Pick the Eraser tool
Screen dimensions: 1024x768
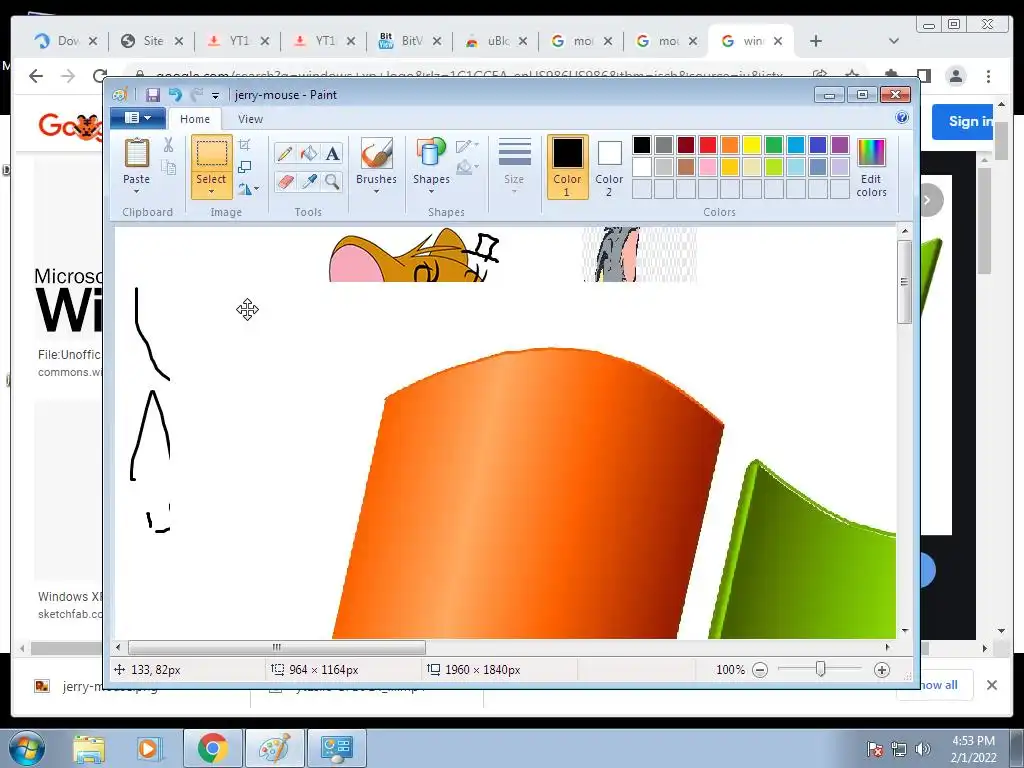click(x=285, y=181)
